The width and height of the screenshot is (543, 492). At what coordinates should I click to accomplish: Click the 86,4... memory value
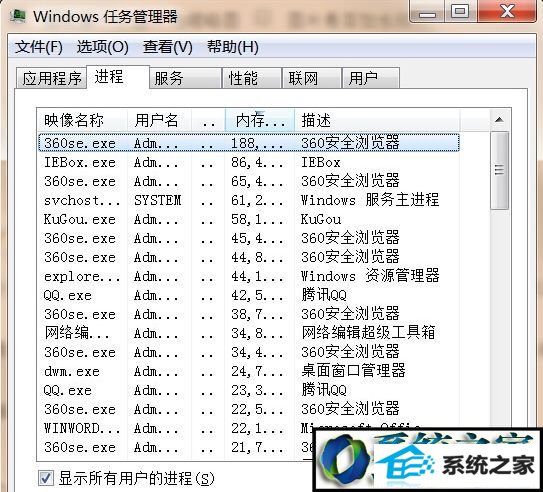257,162
